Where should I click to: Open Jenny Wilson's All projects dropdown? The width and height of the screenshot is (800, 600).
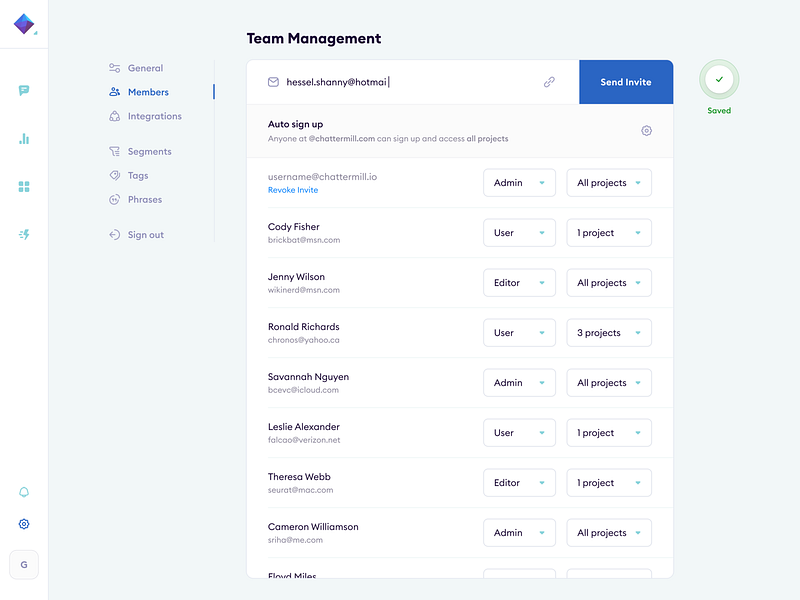(x=609, y=283)
